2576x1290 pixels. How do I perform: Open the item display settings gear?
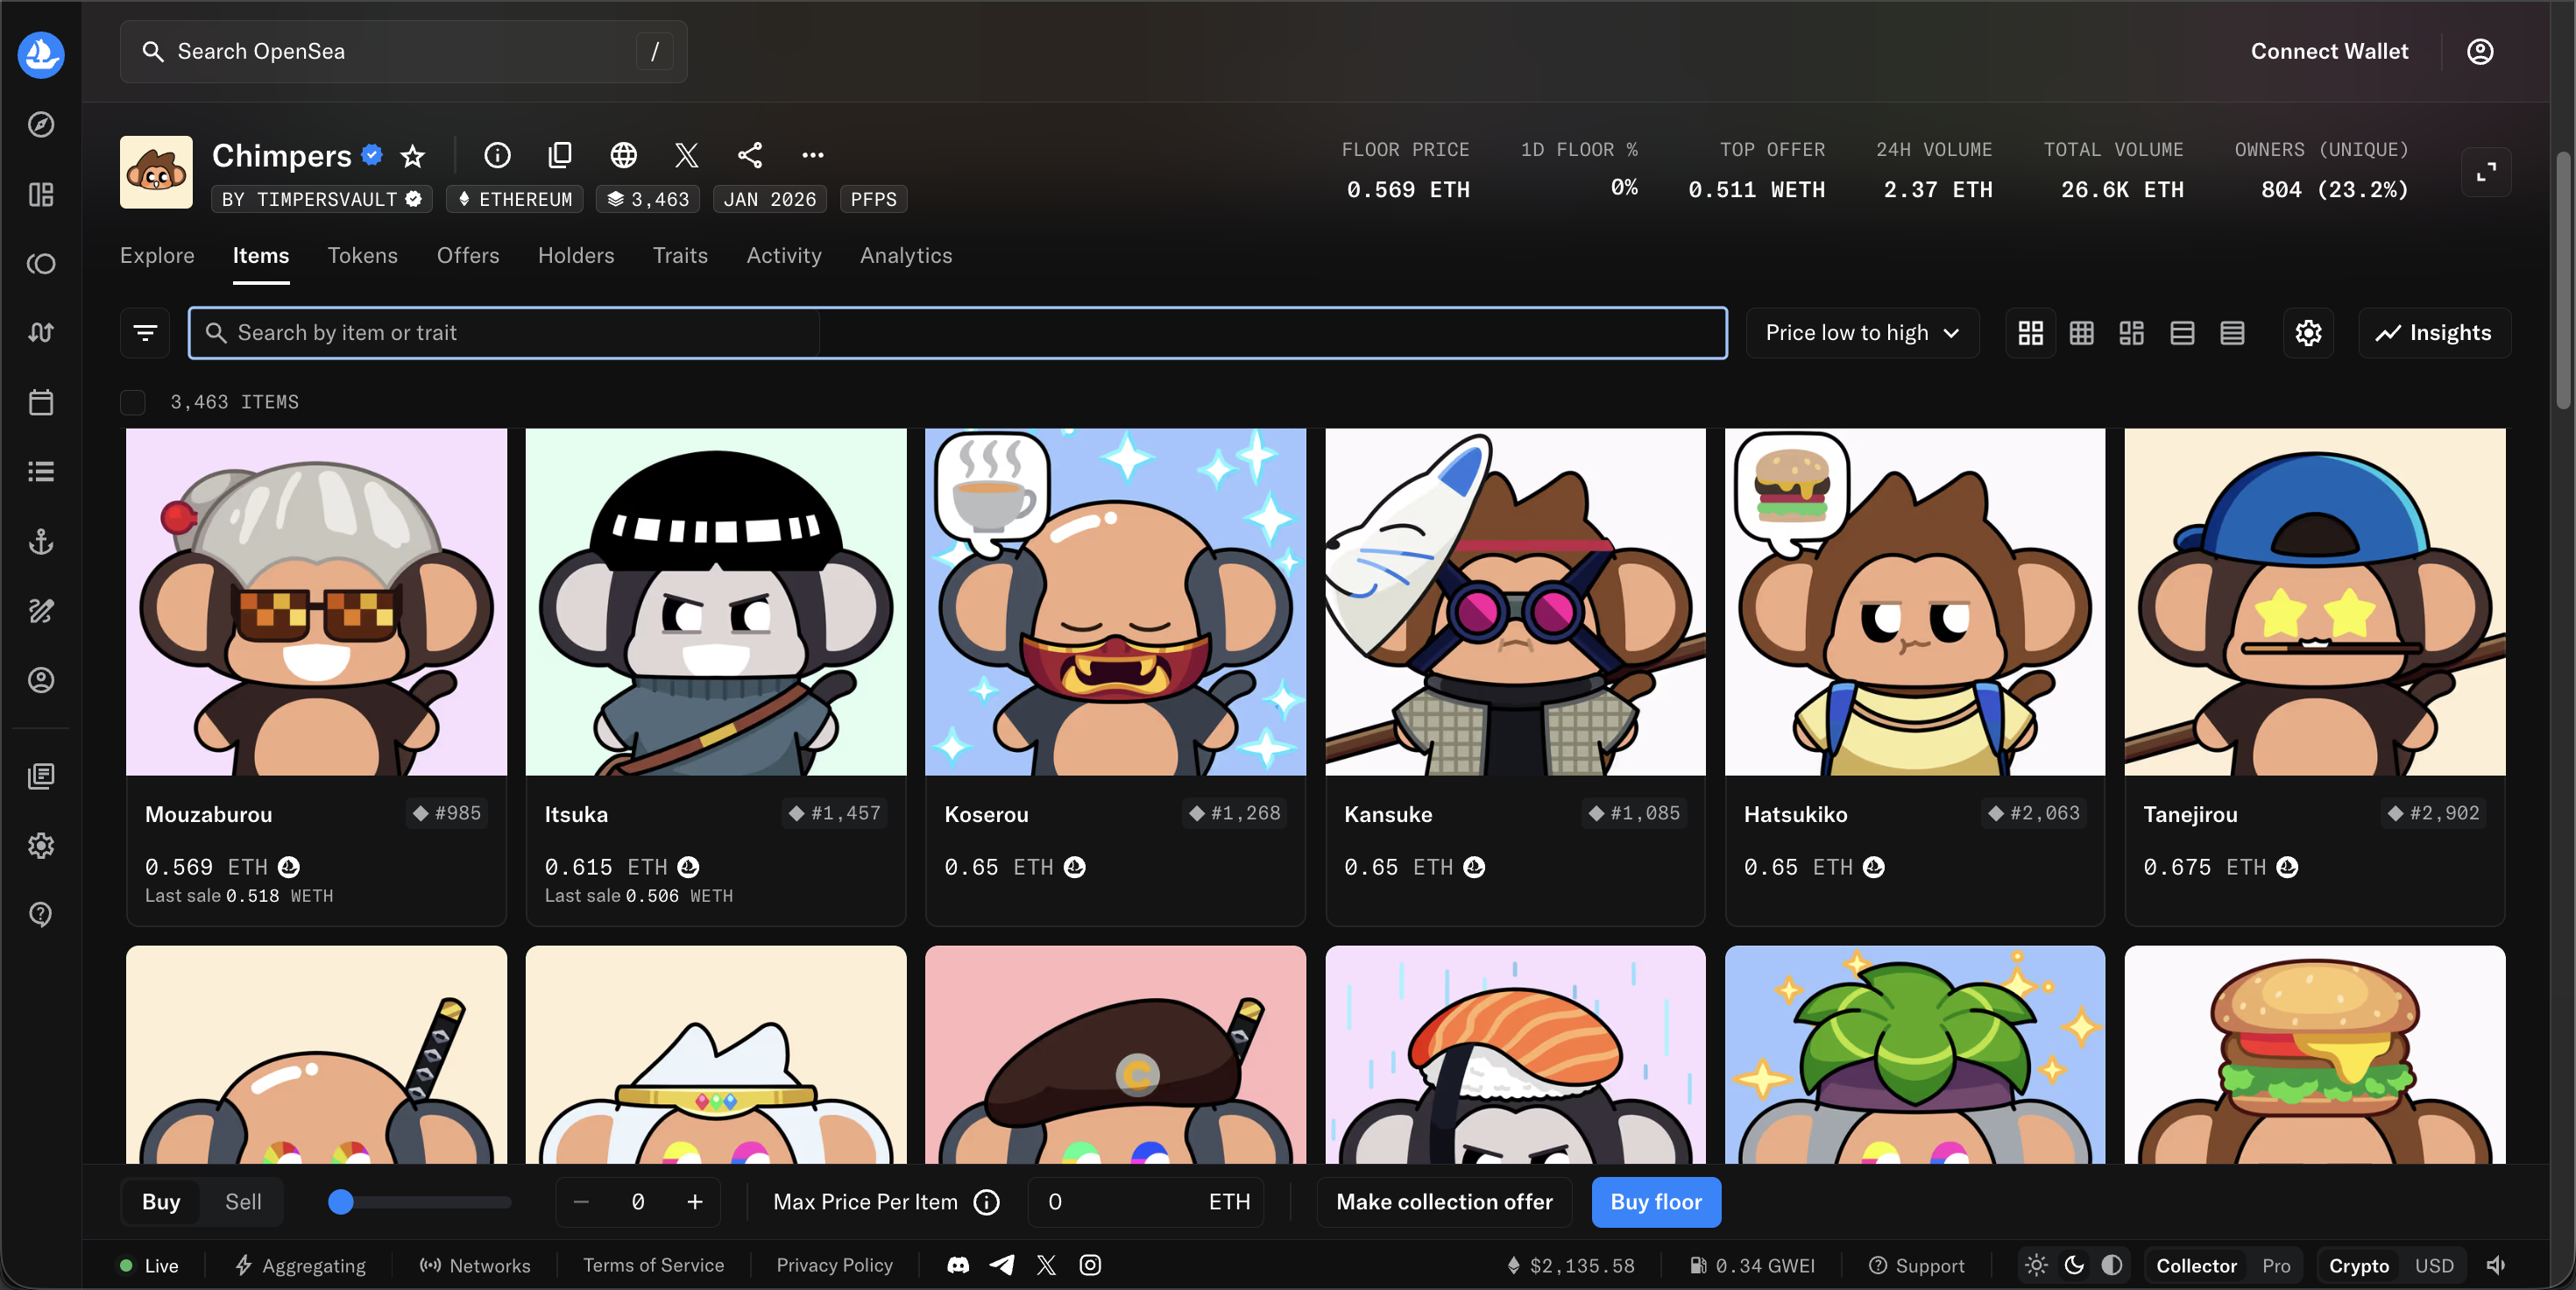coord(2308,333)
